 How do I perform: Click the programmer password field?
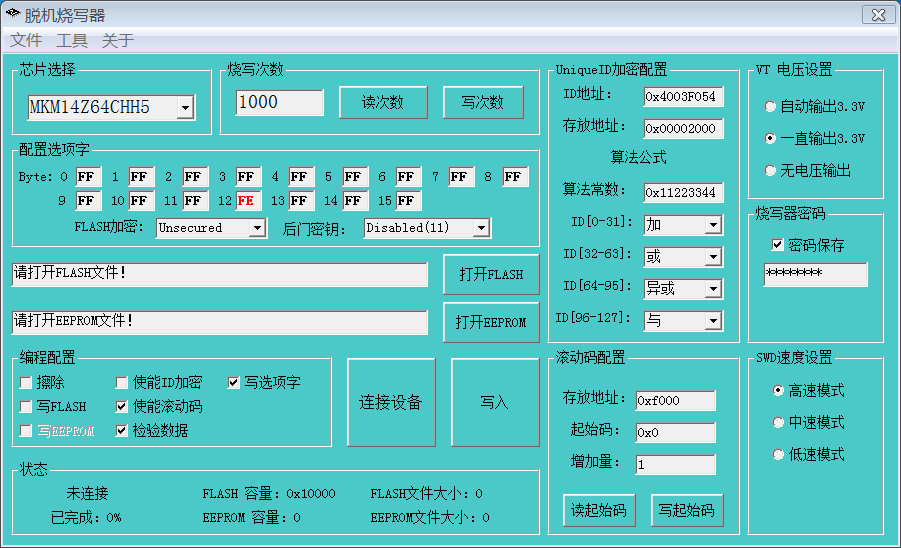(815, 275)
